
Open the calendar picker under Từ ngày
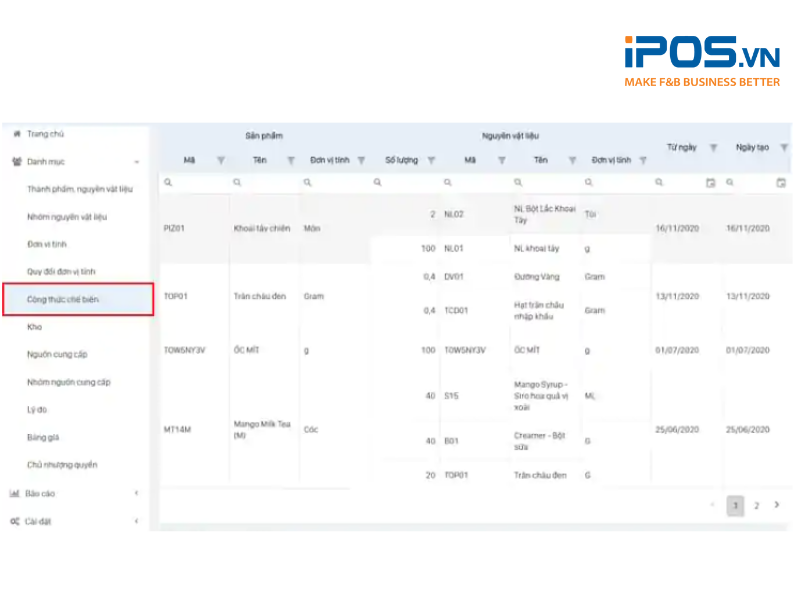[711, 183]
